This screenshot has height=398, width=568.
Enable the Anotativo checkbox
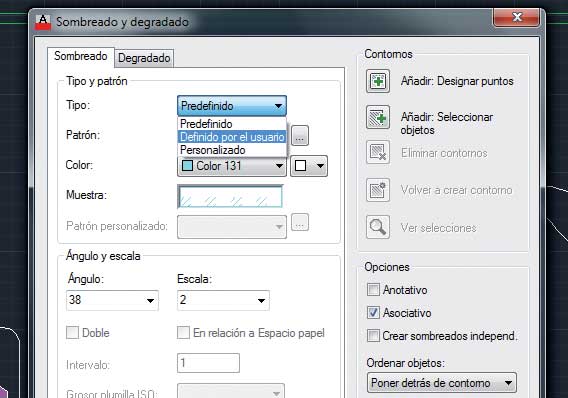[373, 290]
